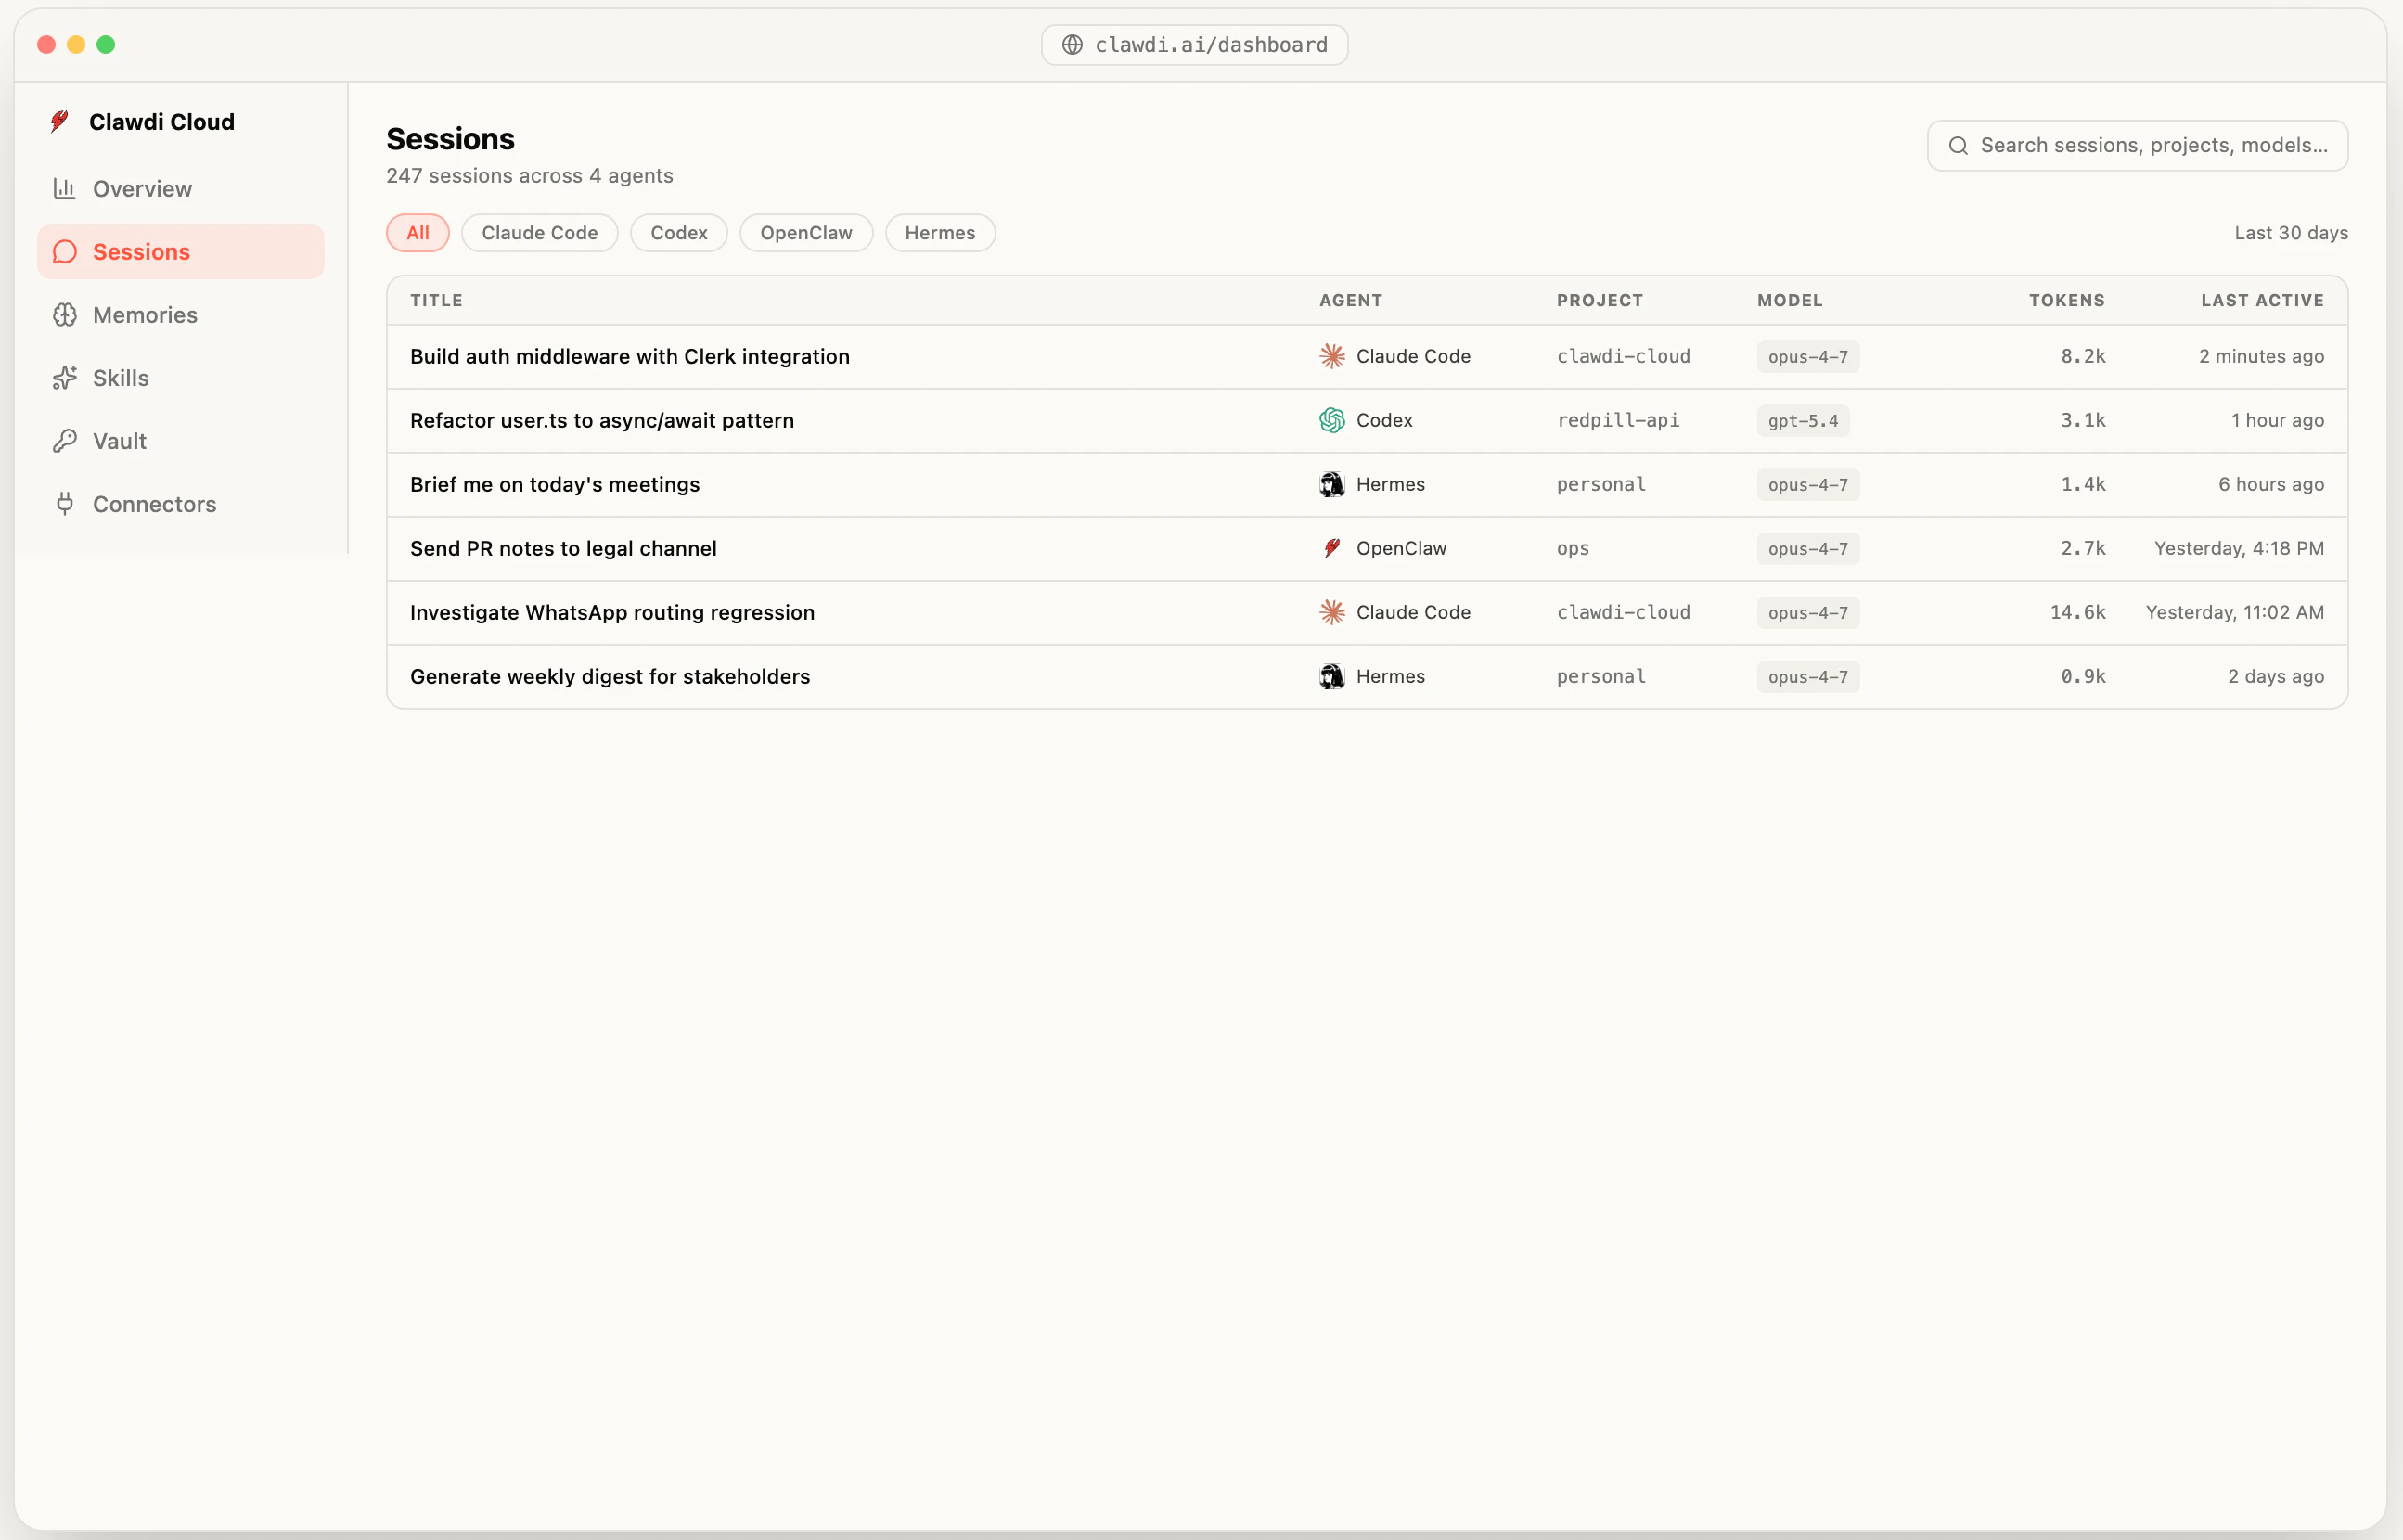Image resolution: width=2403 pixels, height=1540 pixels.
Task: Open Build auth middleware with Clerk integration
Action: [x=629, y=356]
